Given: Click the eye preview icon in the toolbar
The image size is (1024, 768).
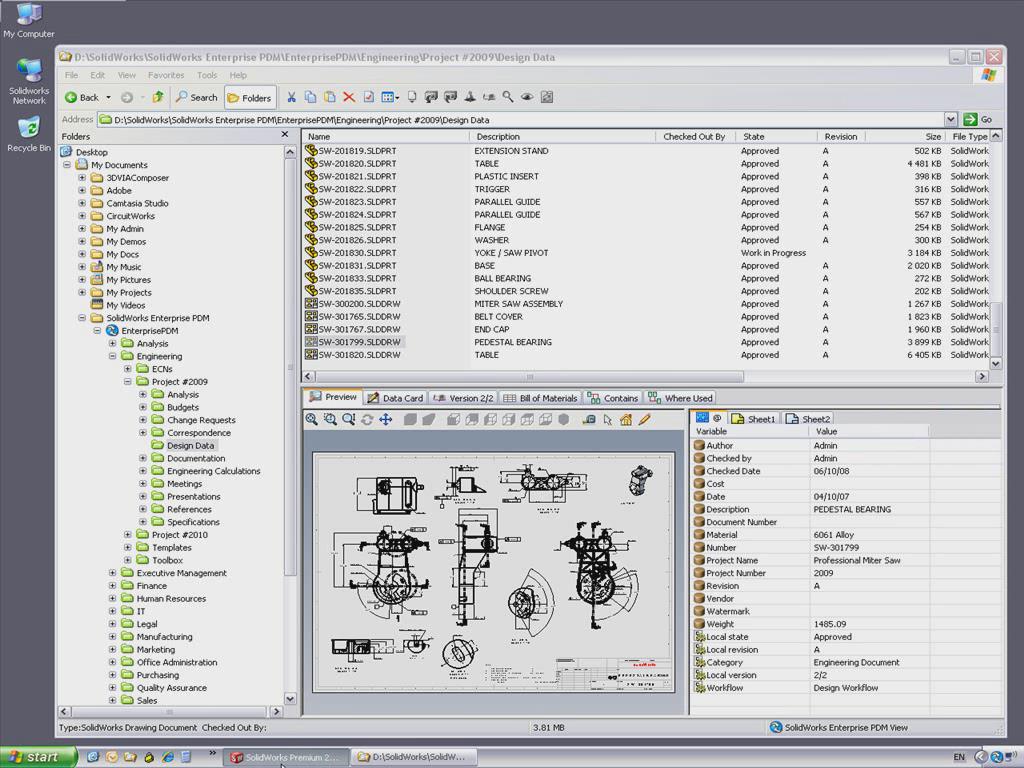Looking at the screenshot, I should pyautogui.click(x=527, y=97).
